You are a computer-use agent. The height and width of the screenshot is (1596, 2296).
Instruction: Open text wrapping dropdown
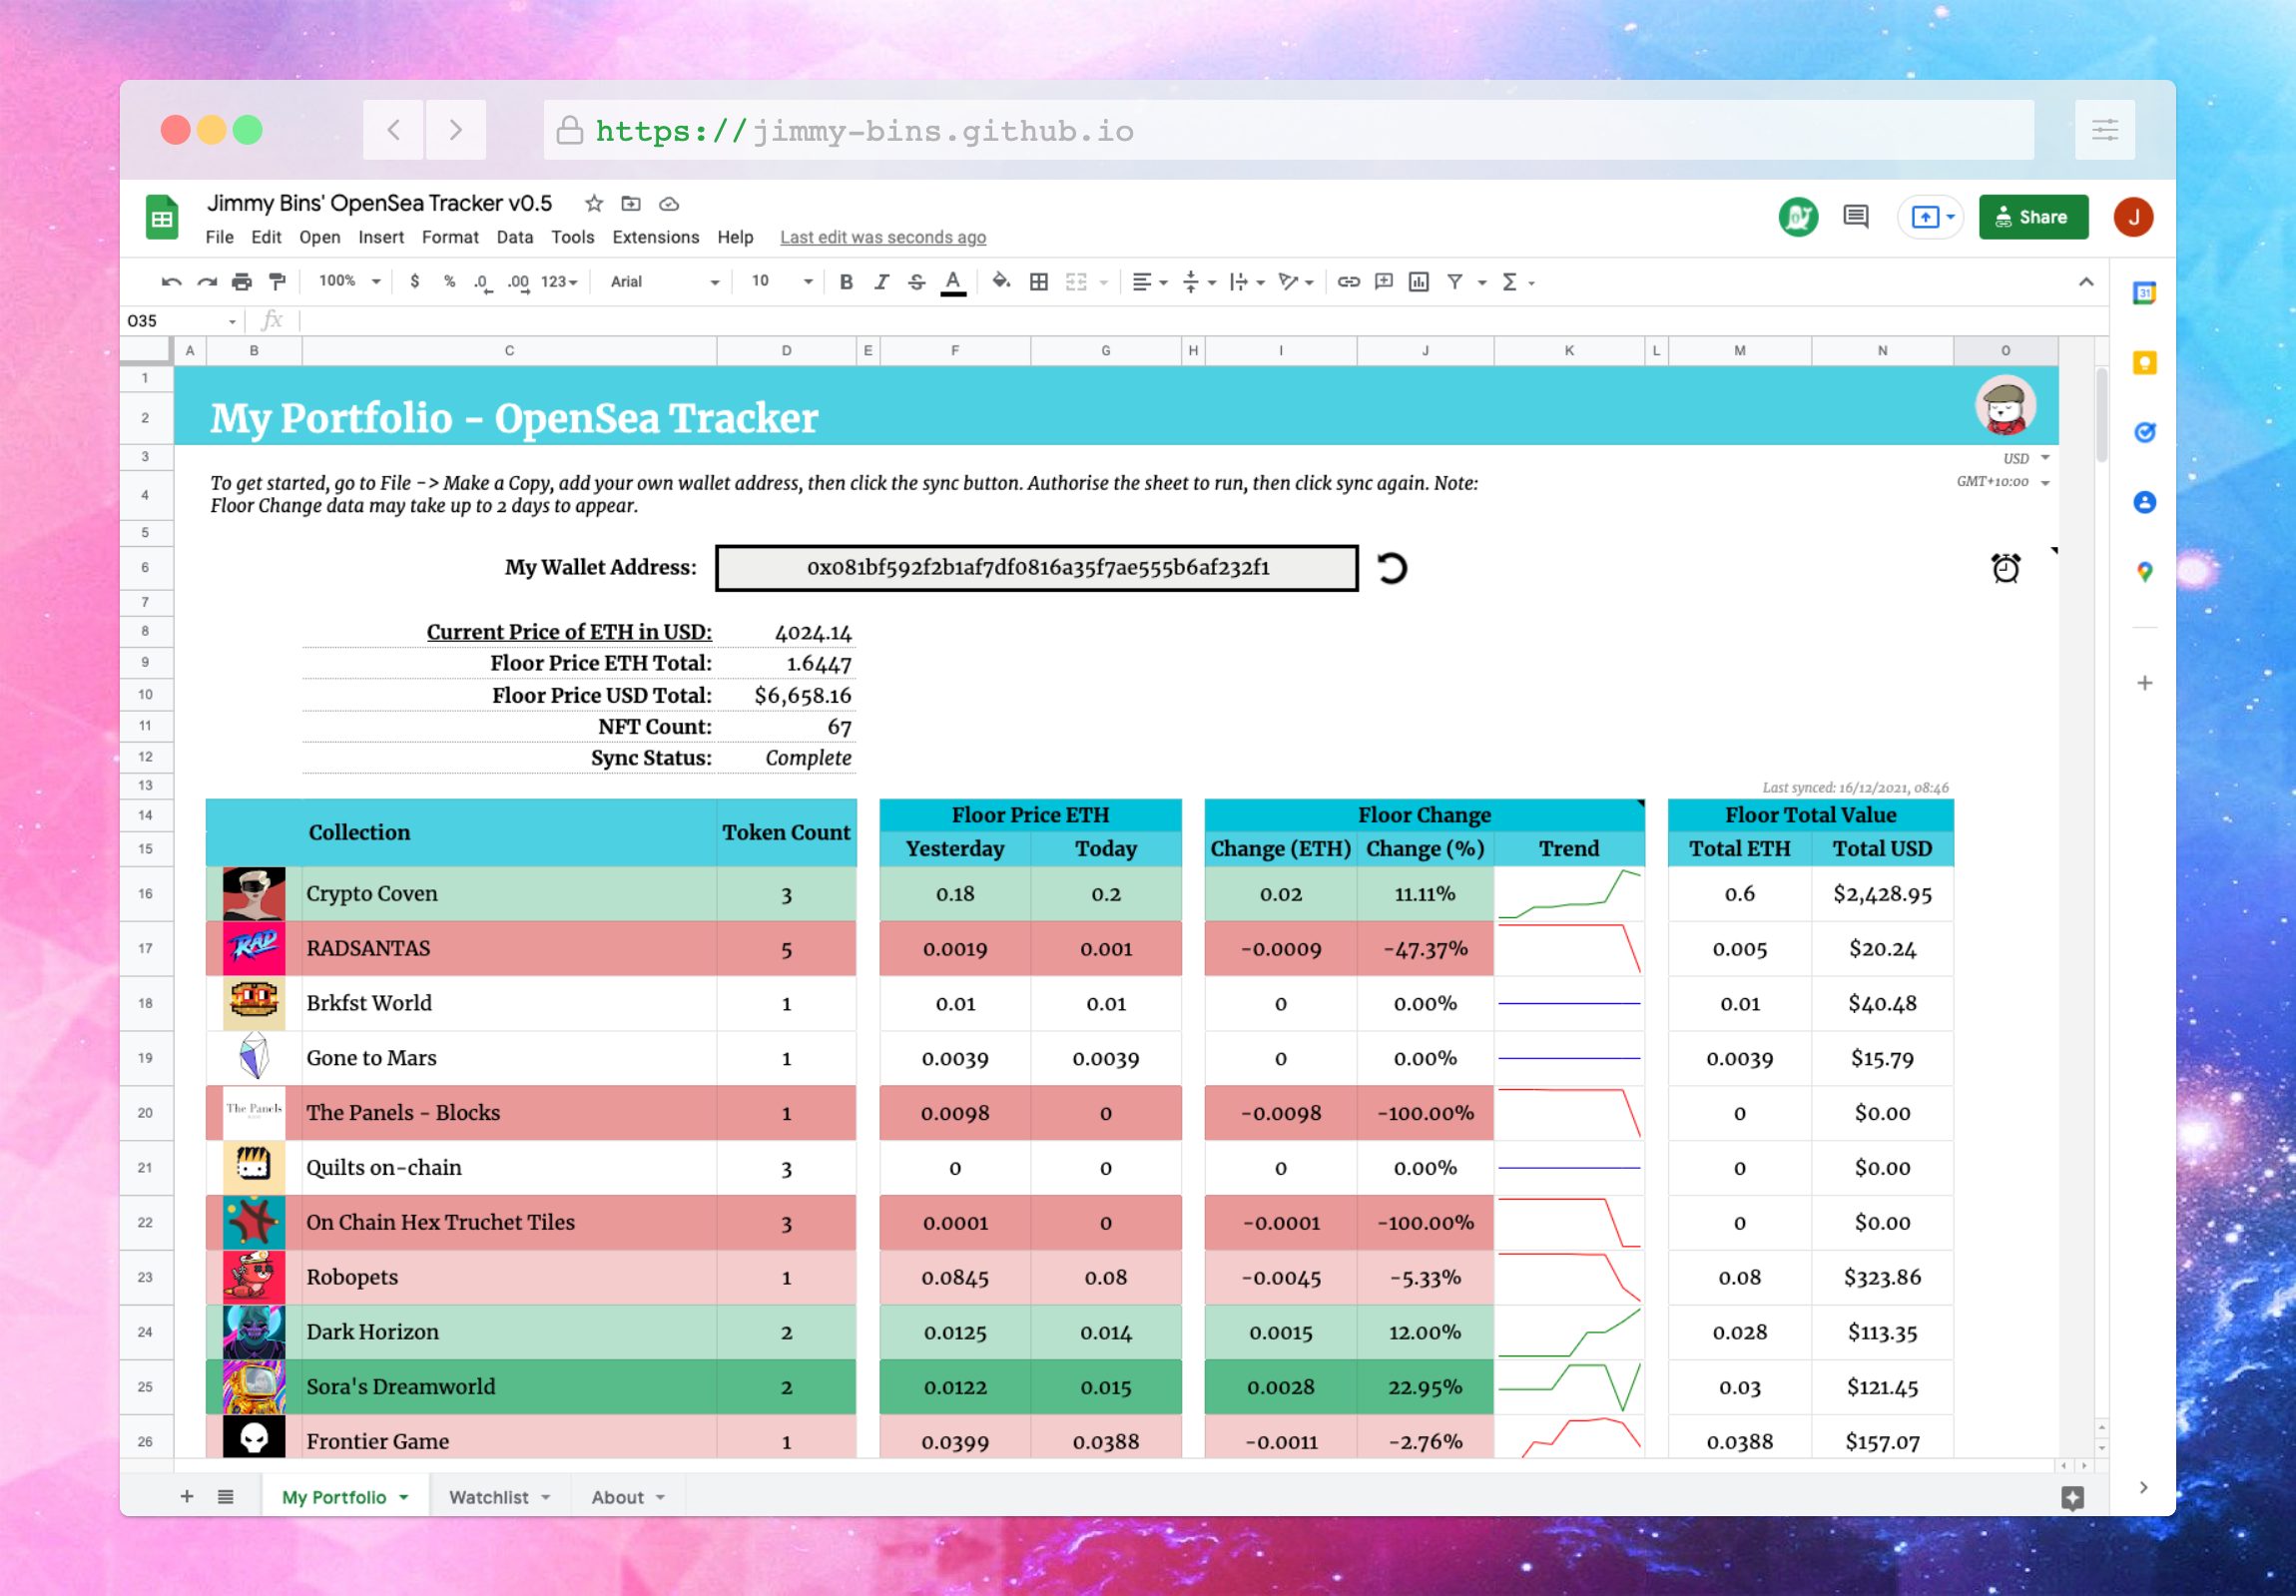(x=1247, y=282)
